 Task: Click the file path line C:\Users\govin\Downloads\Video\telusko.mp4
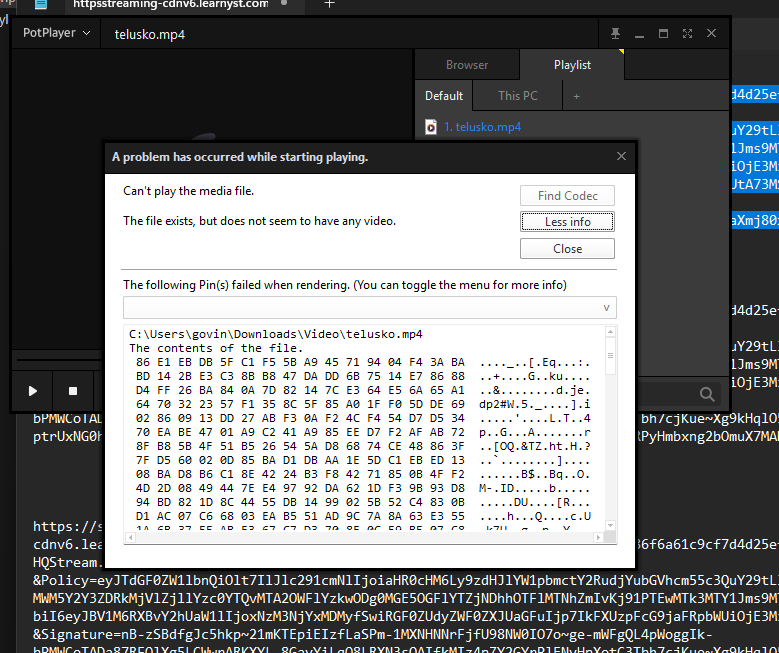pos(276,334)
